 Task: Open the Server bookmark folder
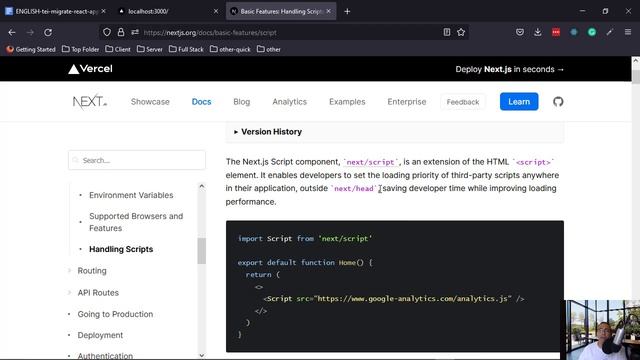(x=149, y=49)
